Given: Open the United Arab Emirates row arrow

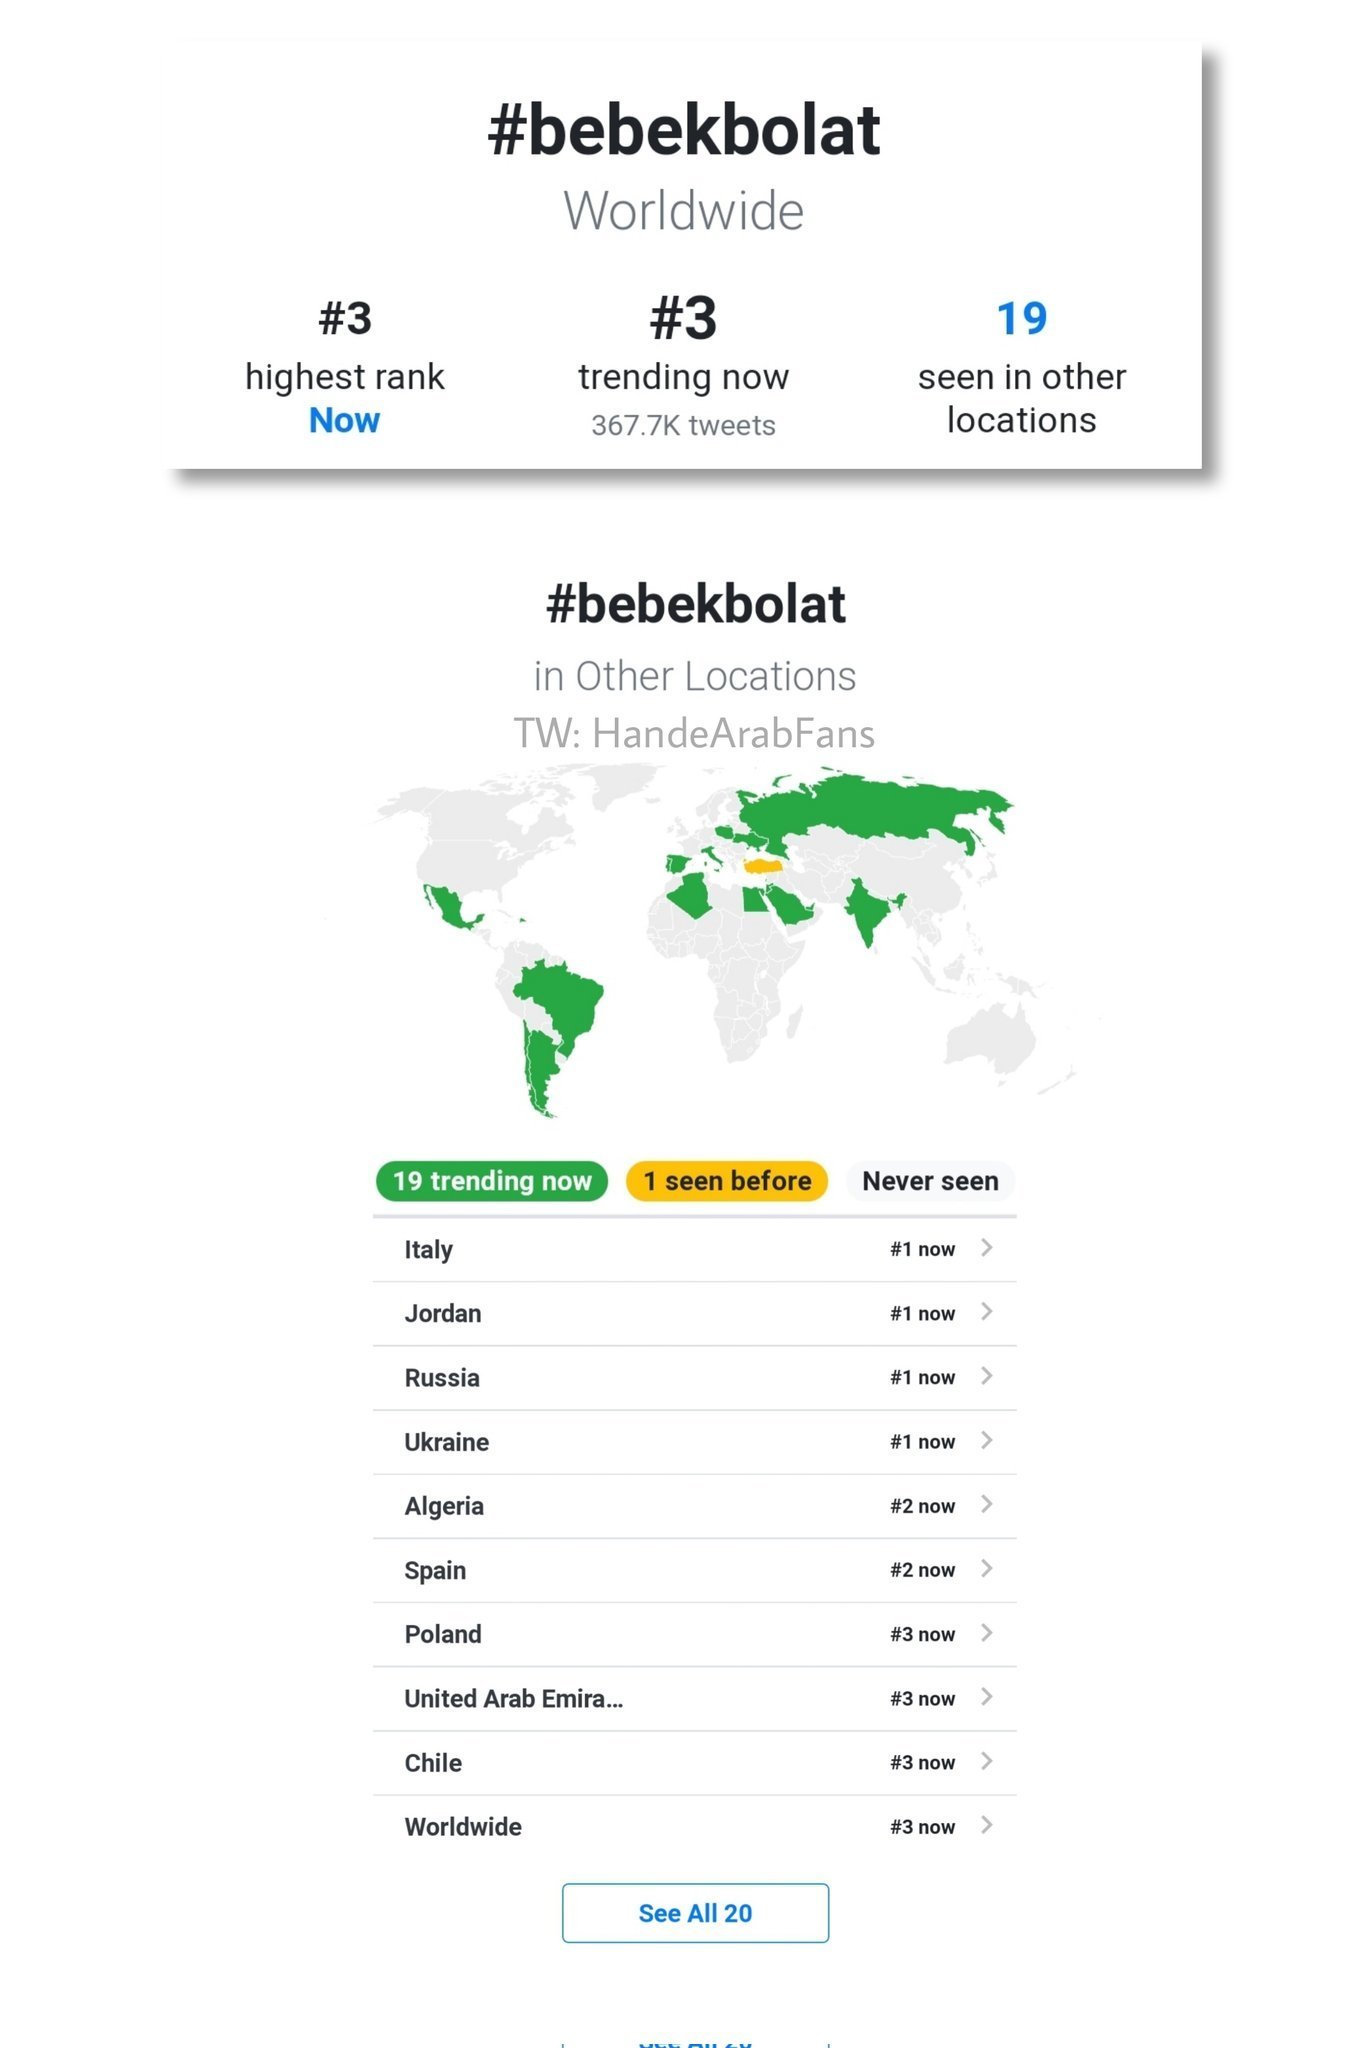Looking at the screenshot, I should (986, 1697).
